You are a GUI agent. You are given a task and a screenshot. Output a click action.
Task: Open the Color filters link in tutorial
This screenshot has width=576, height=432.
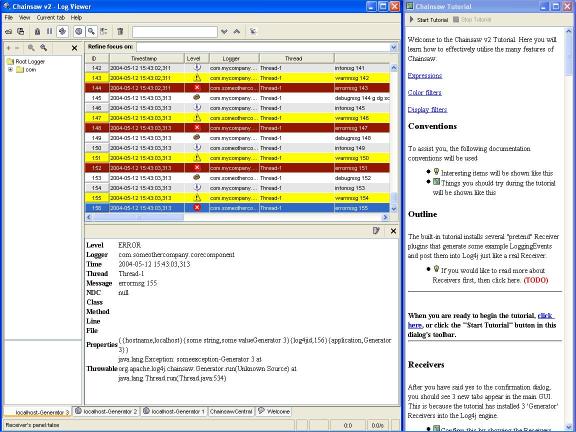pos(425,93)
